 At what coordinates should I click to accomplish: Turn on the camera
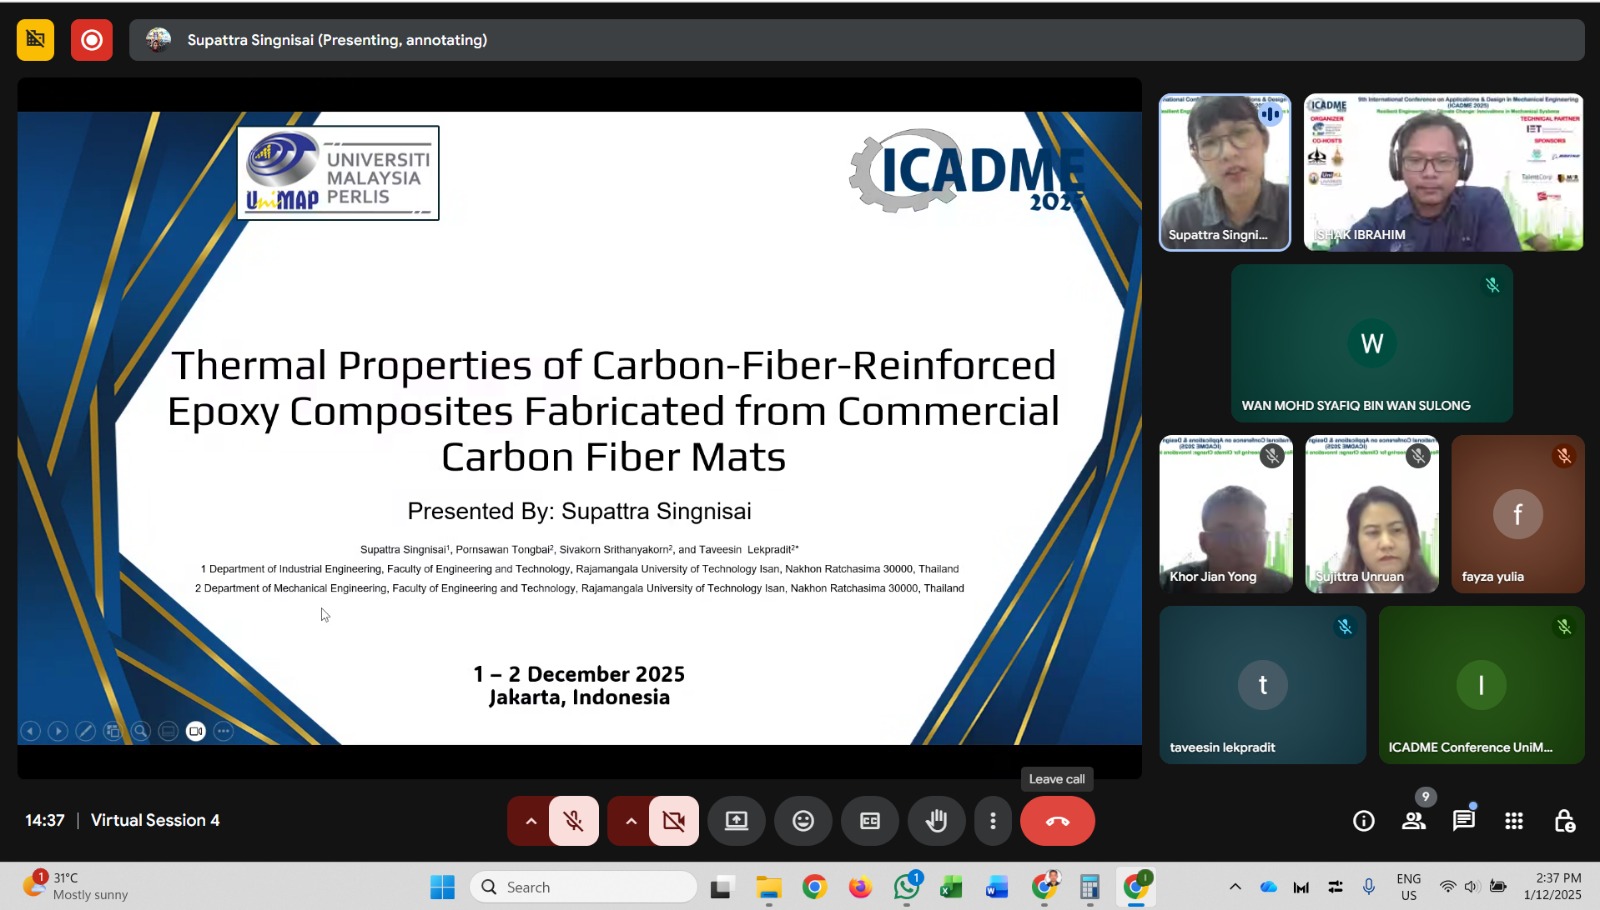click(x=674, y=821)
